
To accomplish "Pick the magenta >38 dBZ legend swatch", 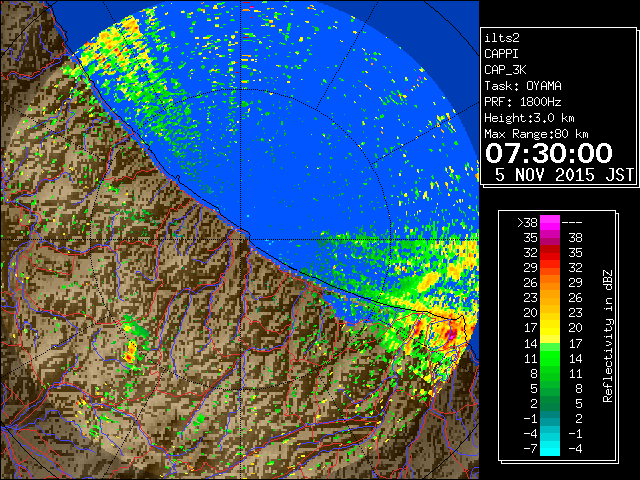I will tap(550, 223).
